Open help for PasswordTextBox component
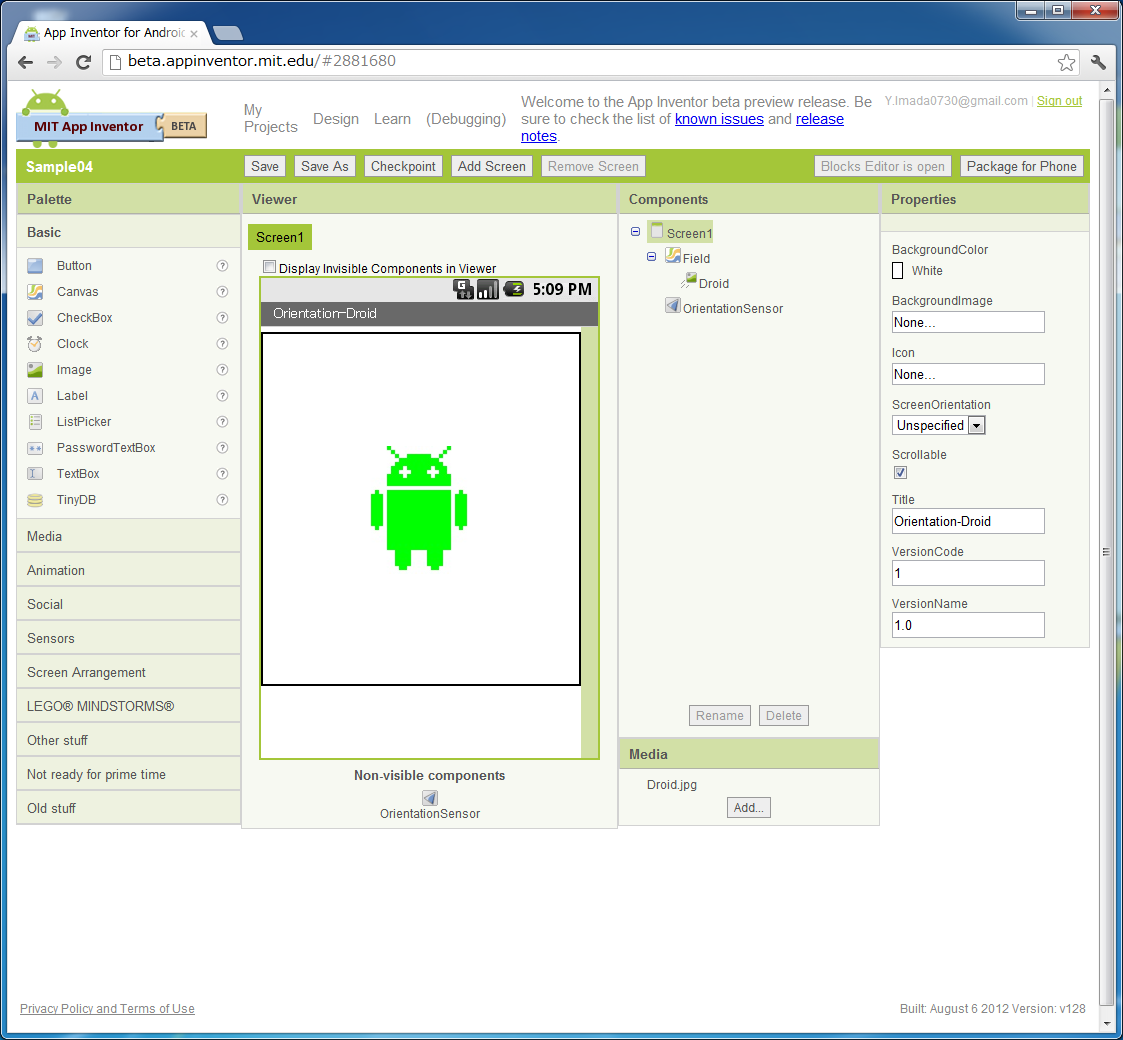Screen dimensions: 1123x1040 222,448
